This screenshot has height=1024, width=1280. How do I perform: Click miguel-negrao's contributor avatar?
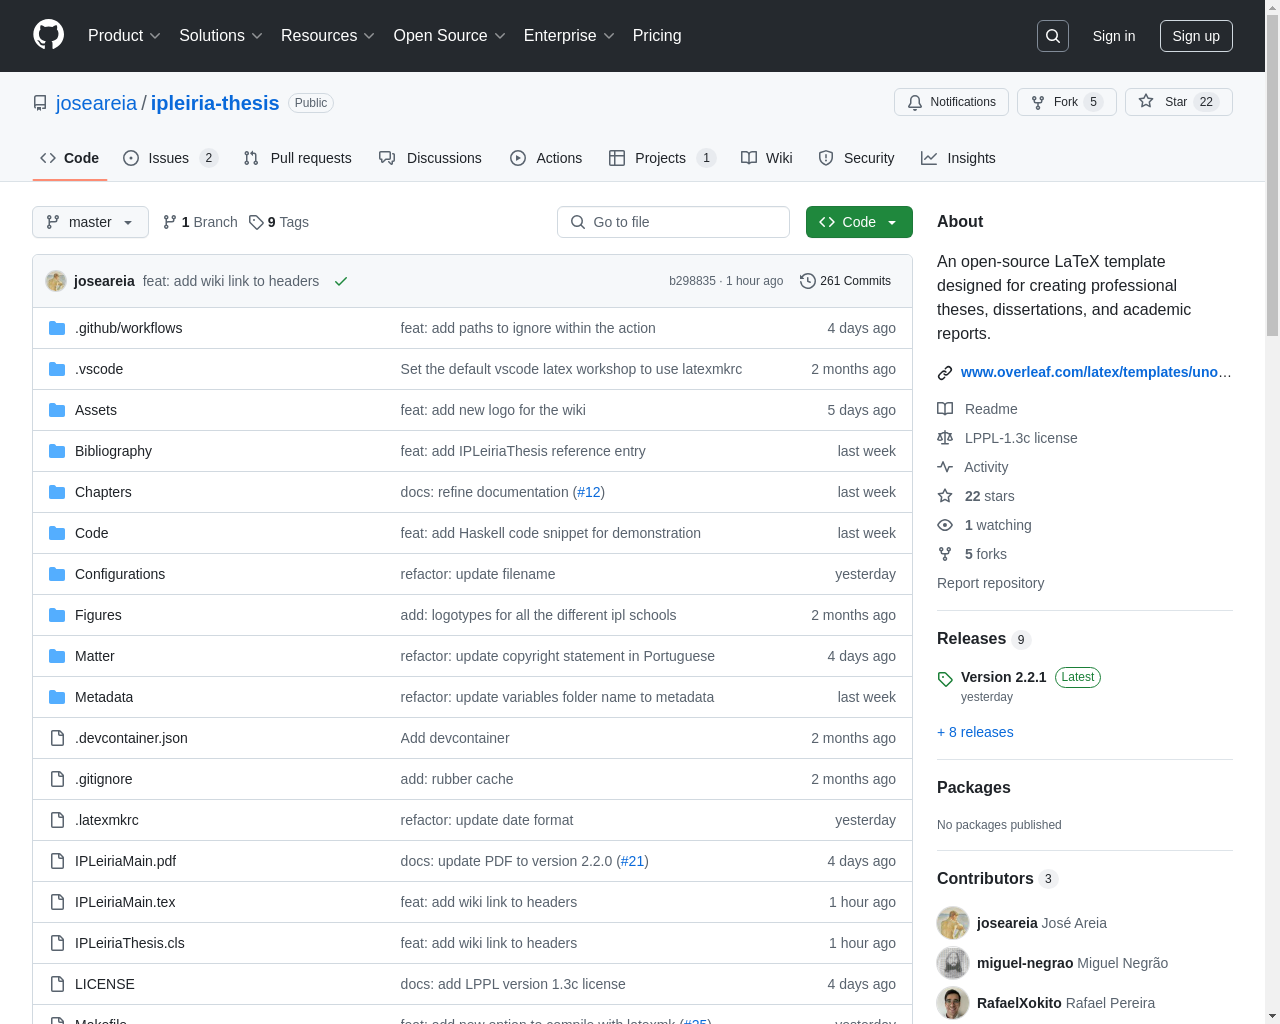(953, 963)
